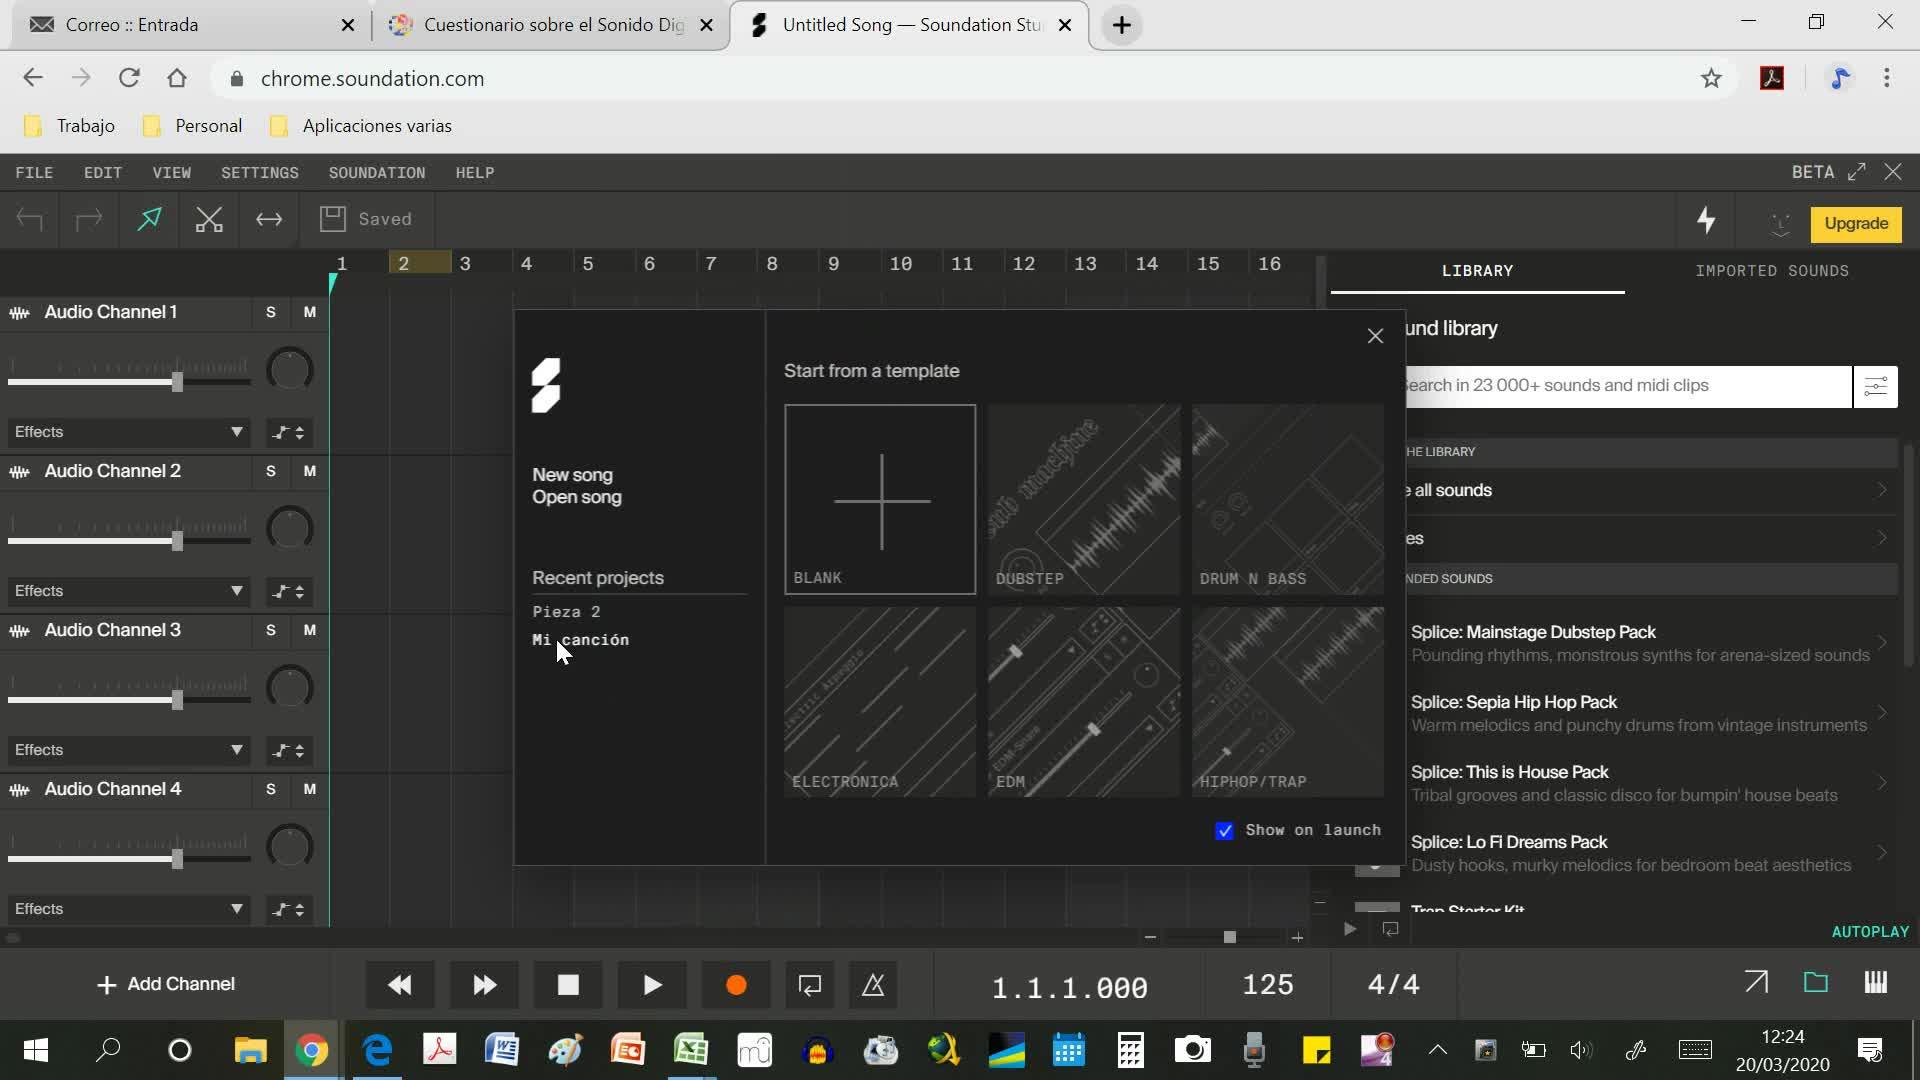Open recent project Pieza 2

point(566,612)
